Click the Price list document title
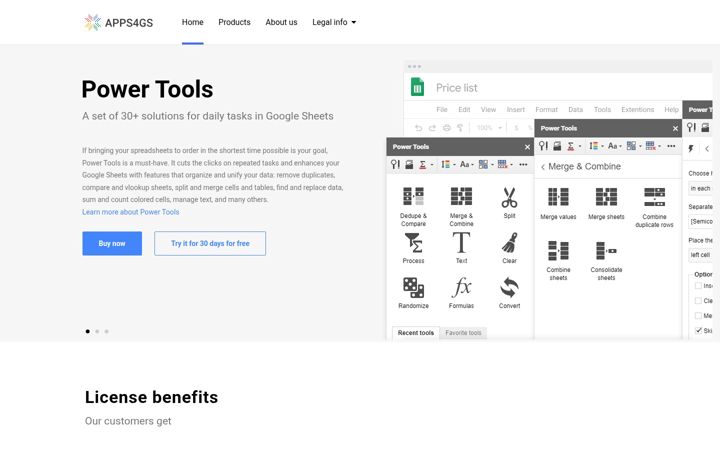720x450 pixels. pos(456,88)
